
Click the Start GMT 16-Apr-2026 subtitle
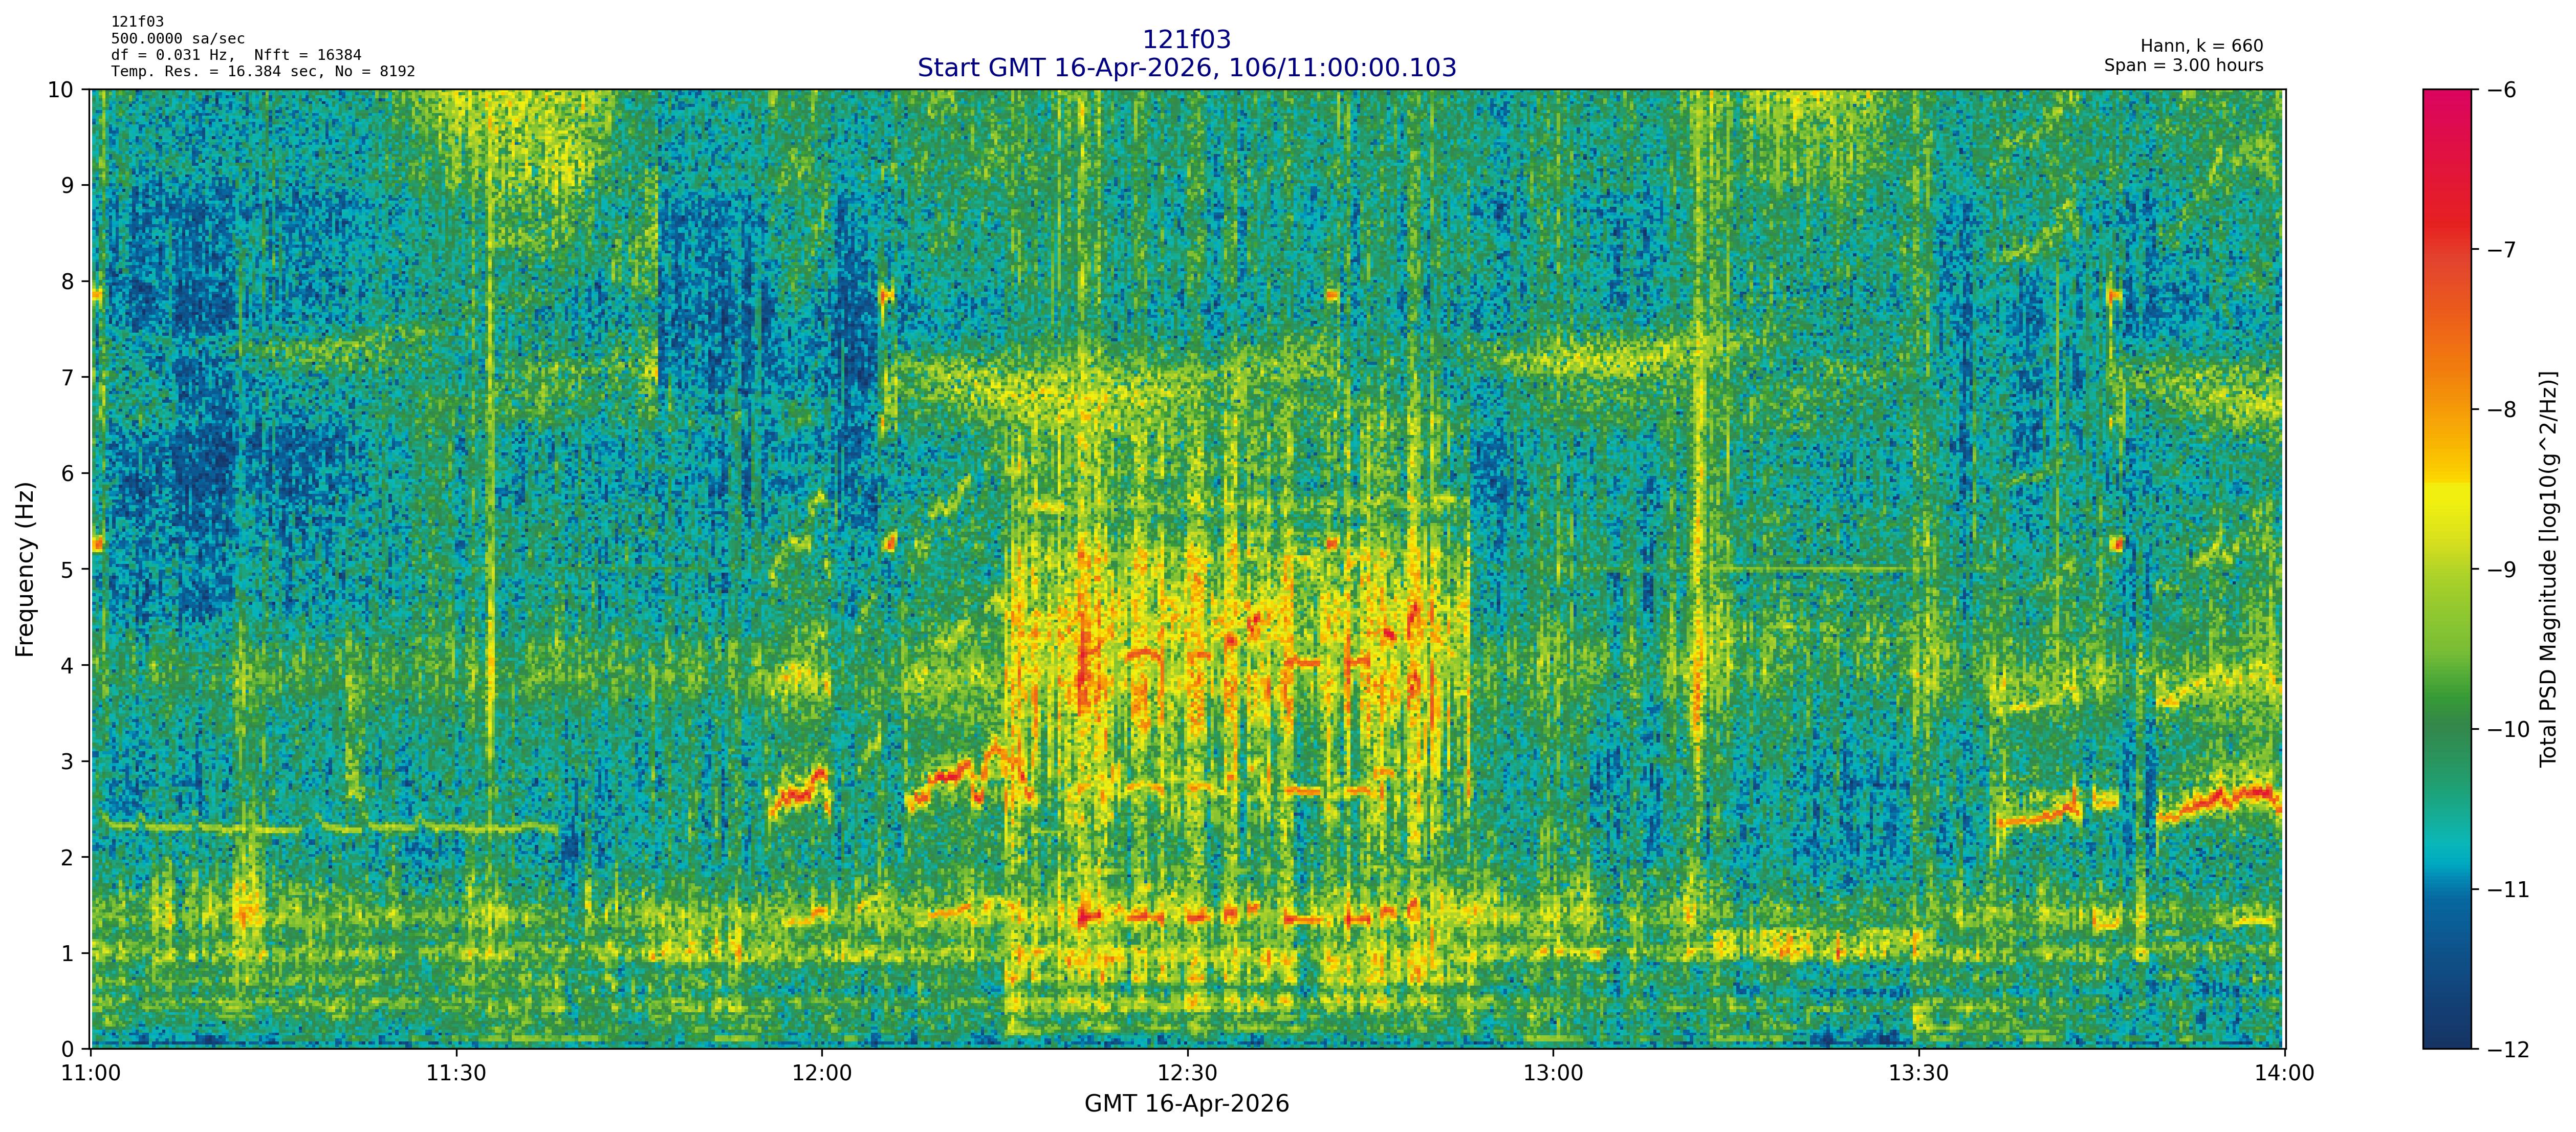click(1186, 68)
